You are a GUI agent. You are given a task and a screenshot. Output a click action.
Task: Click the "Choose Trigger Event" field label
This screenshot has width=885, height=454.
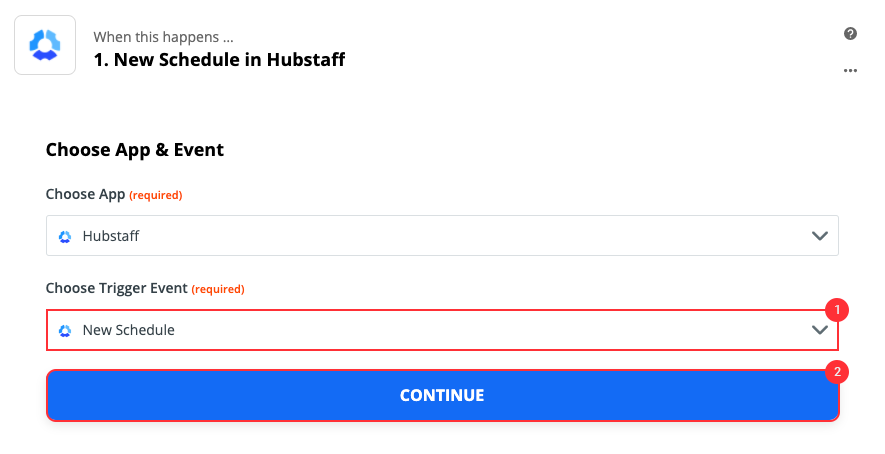pos(116,288)
